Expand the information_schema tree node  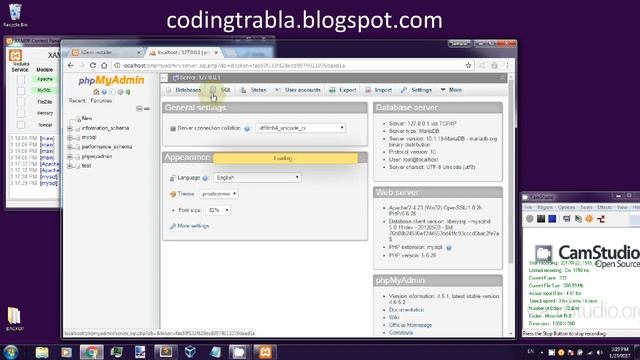[x=70, y=128]
